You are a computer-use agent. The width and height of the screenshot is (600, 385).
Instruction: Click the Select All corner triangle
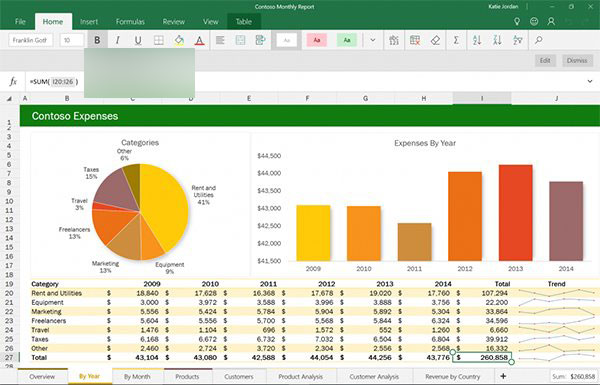pos(9,99)
